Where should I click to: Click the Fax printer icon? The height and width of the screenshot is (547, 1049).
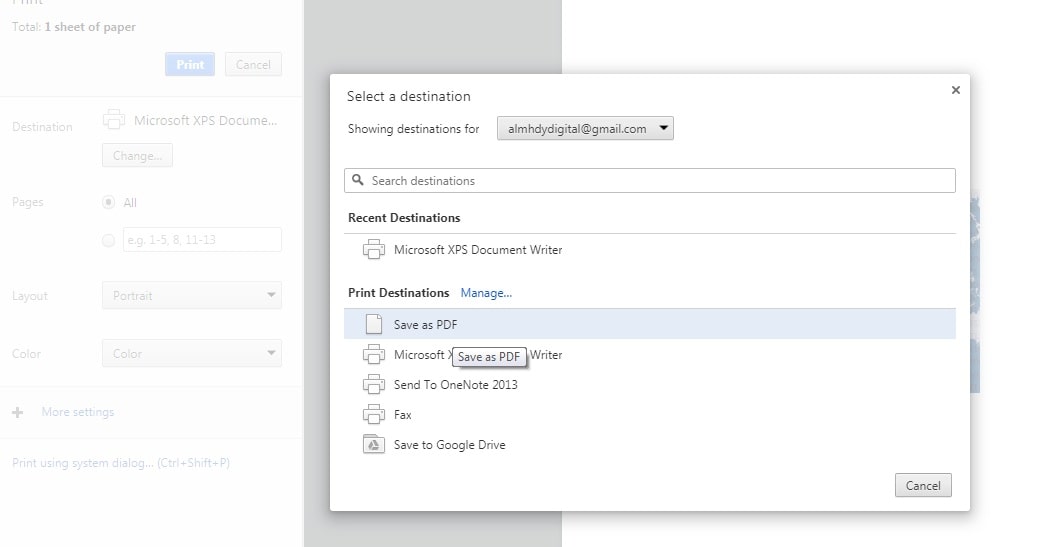pyautogui.click(x=373, y=415)
